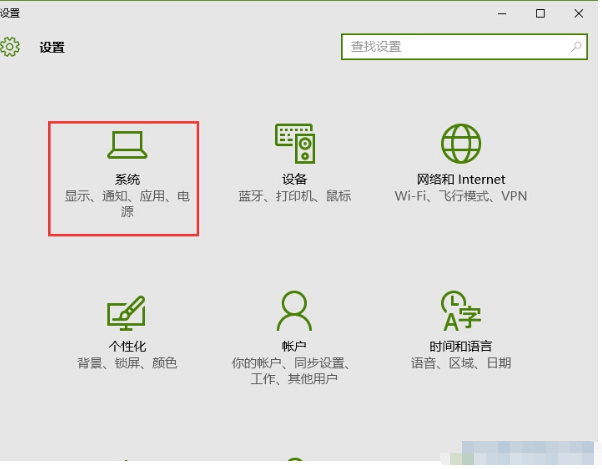Screen dimensions: 602x469
Task: Click the 设置 heading next to gear
Action: point(52,48)
